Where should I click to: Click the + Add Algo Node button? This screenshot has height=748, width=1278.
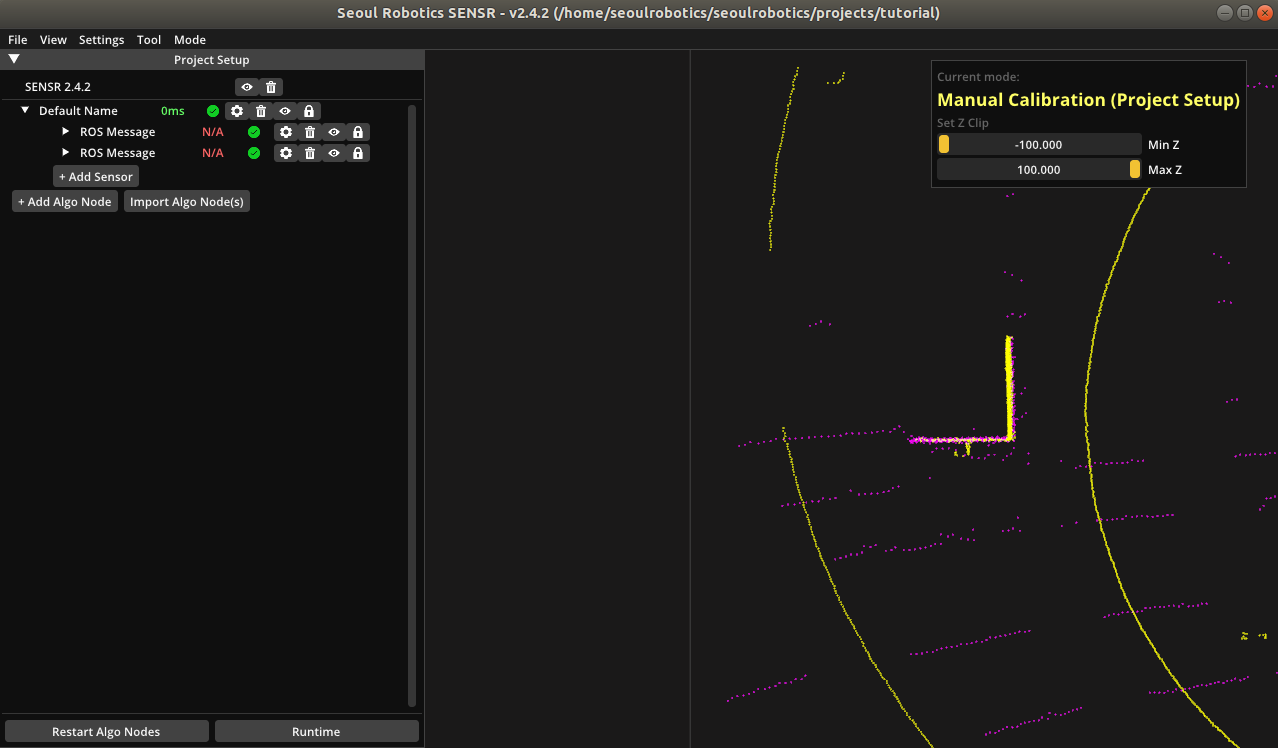click(65, 201)
